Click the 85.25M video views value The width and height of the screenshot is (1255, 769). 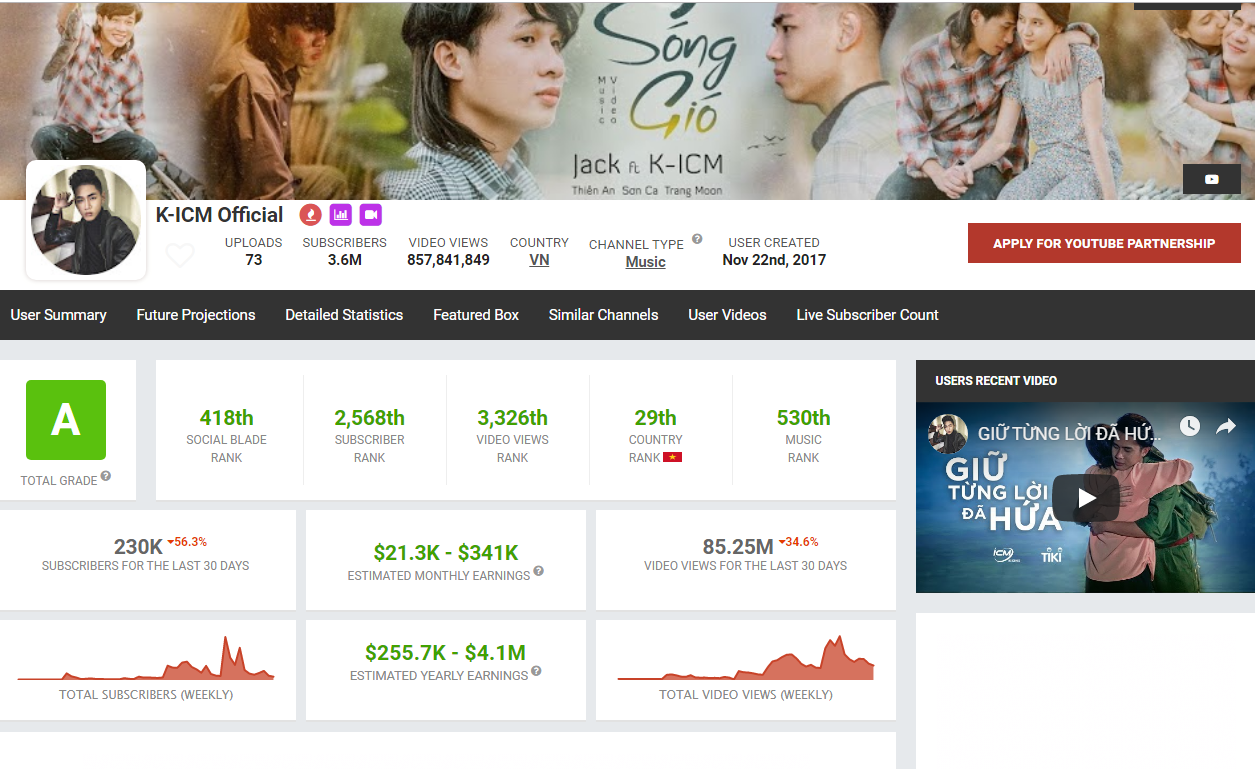[x=738, y=547]
